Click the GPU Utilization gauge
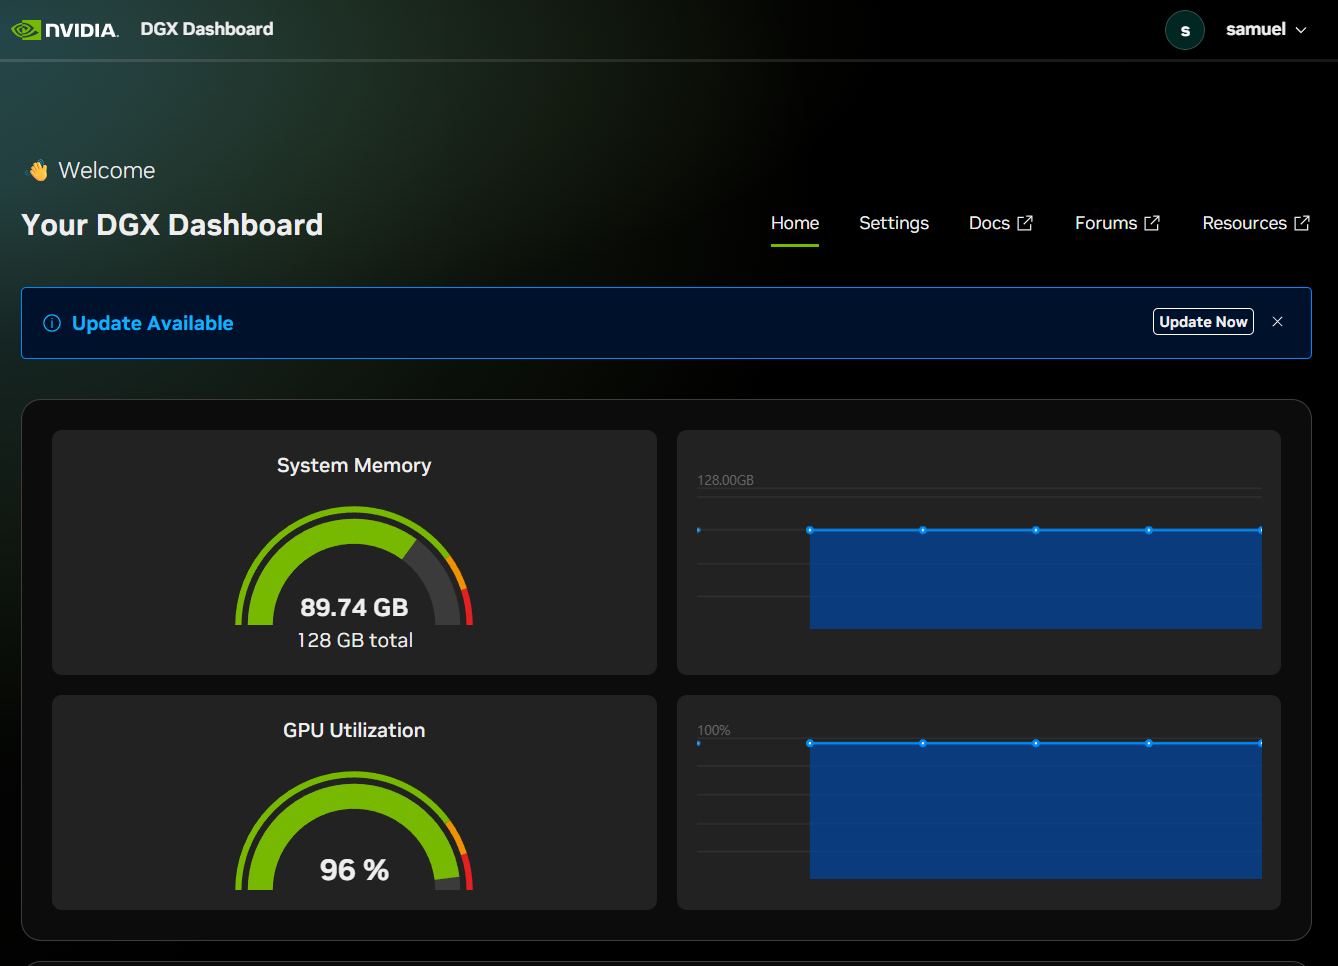This screenshot has height=966, width=1338. pyautogui.click(x=354, y=831)
